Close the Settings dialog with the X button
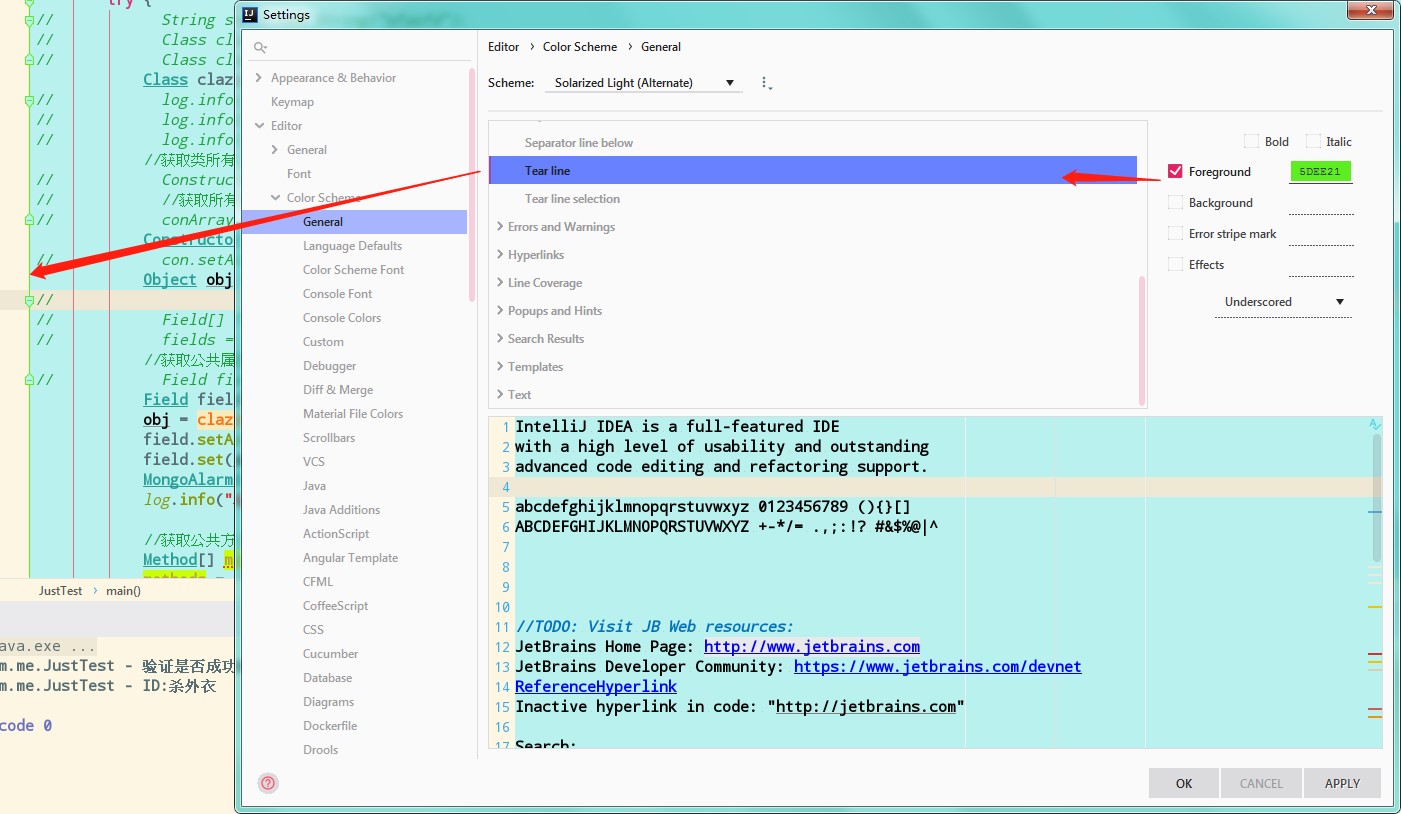 click(1369, 11)
